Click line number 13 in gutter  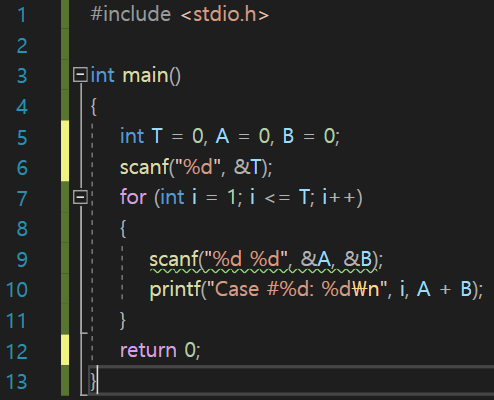17,382
